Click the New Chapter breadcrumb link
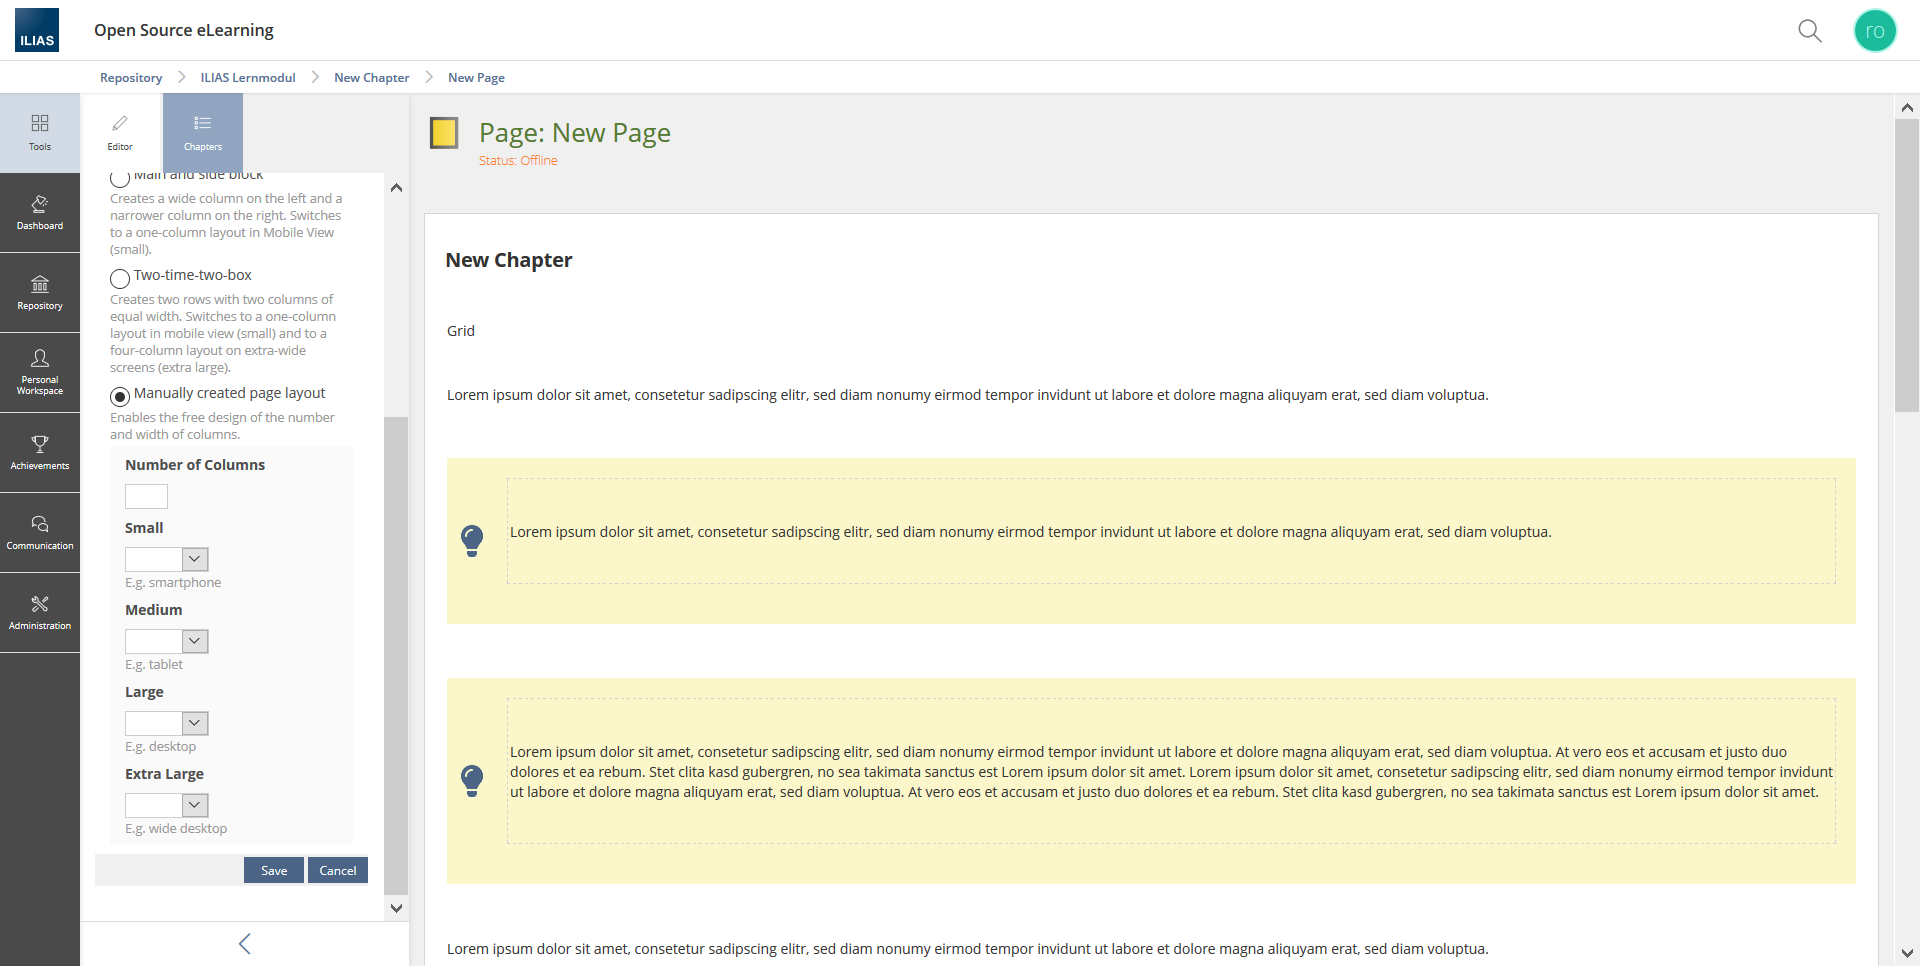Screen dimensions: 1920x966 click(371, 78)
